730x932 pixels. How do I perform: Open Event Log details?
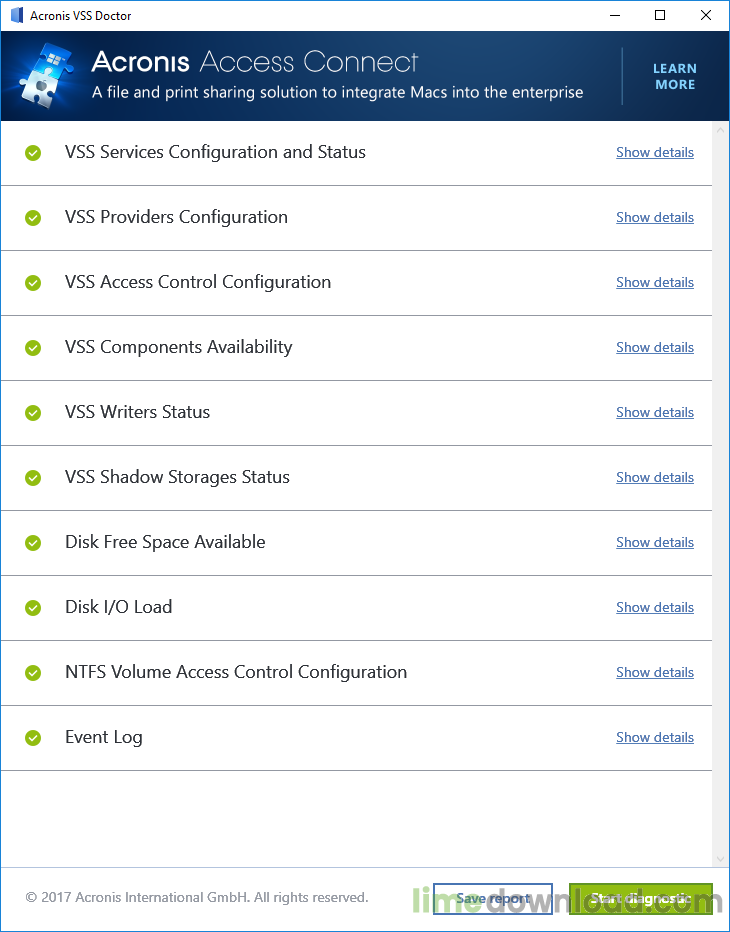click(654, 738)
